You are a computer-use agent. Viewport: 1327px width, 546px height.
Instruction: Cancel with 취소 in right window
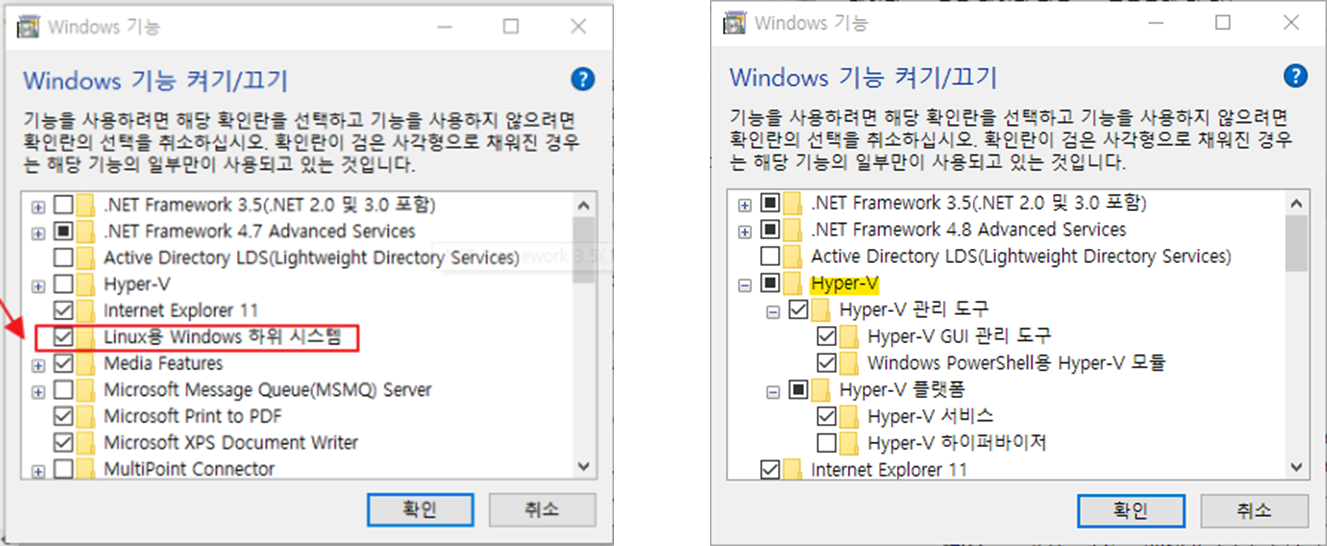(1253, 510)
